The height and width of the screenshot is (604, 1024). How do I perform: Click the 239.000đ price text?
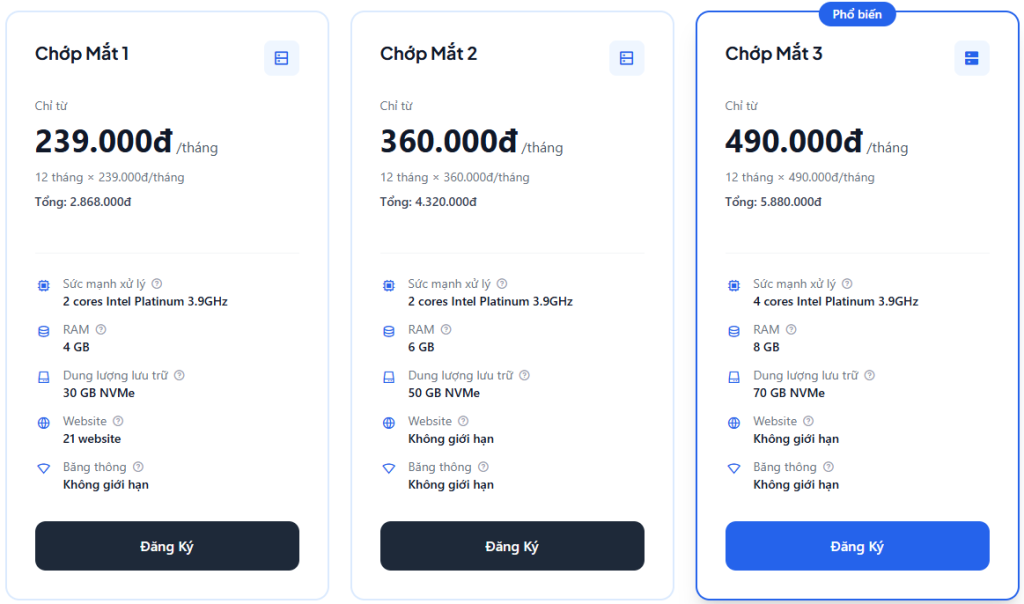(x=104, y=141)
